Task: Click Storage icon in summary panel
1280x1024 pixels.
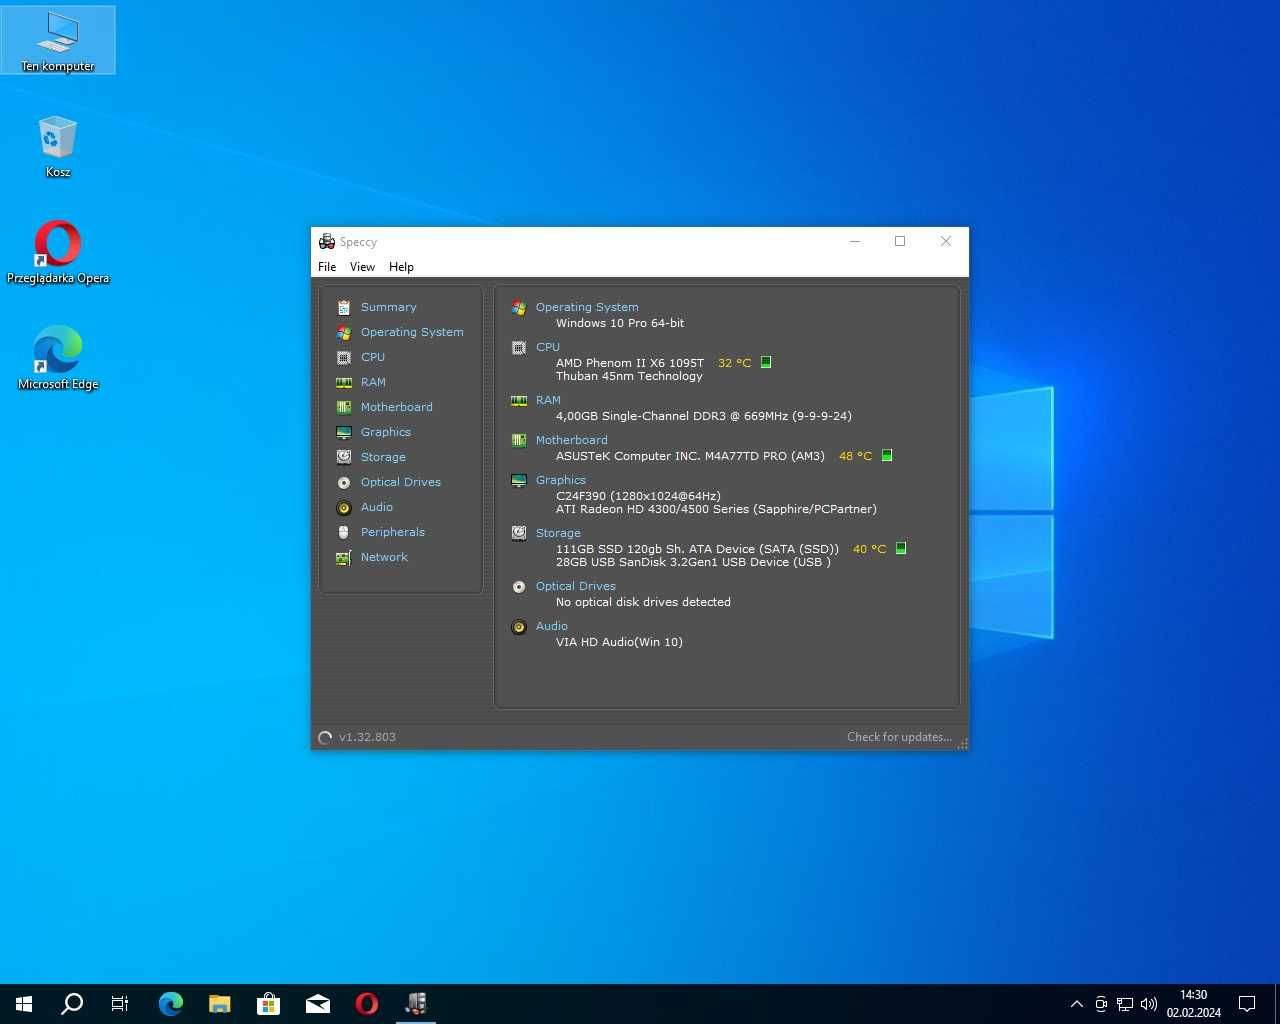Action: coord(519,534)
